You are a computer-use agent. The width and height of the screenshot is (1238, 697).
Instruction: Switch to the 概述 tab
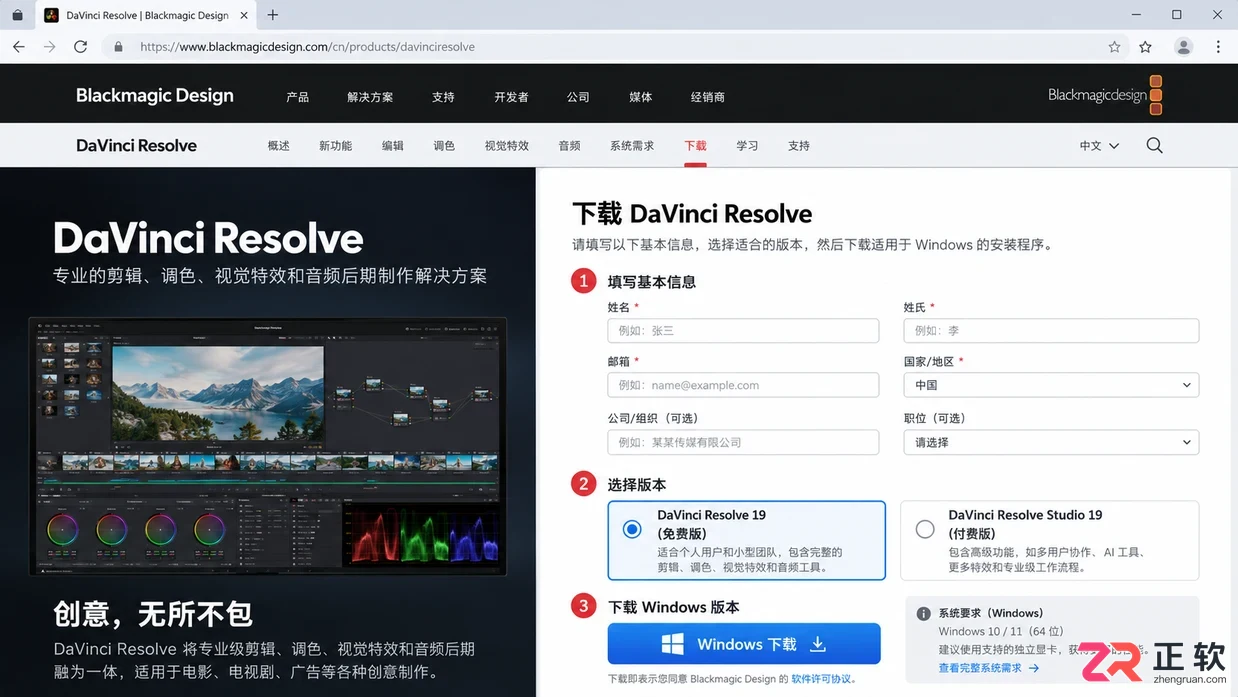pyautogui.click(x=278, y=146)
